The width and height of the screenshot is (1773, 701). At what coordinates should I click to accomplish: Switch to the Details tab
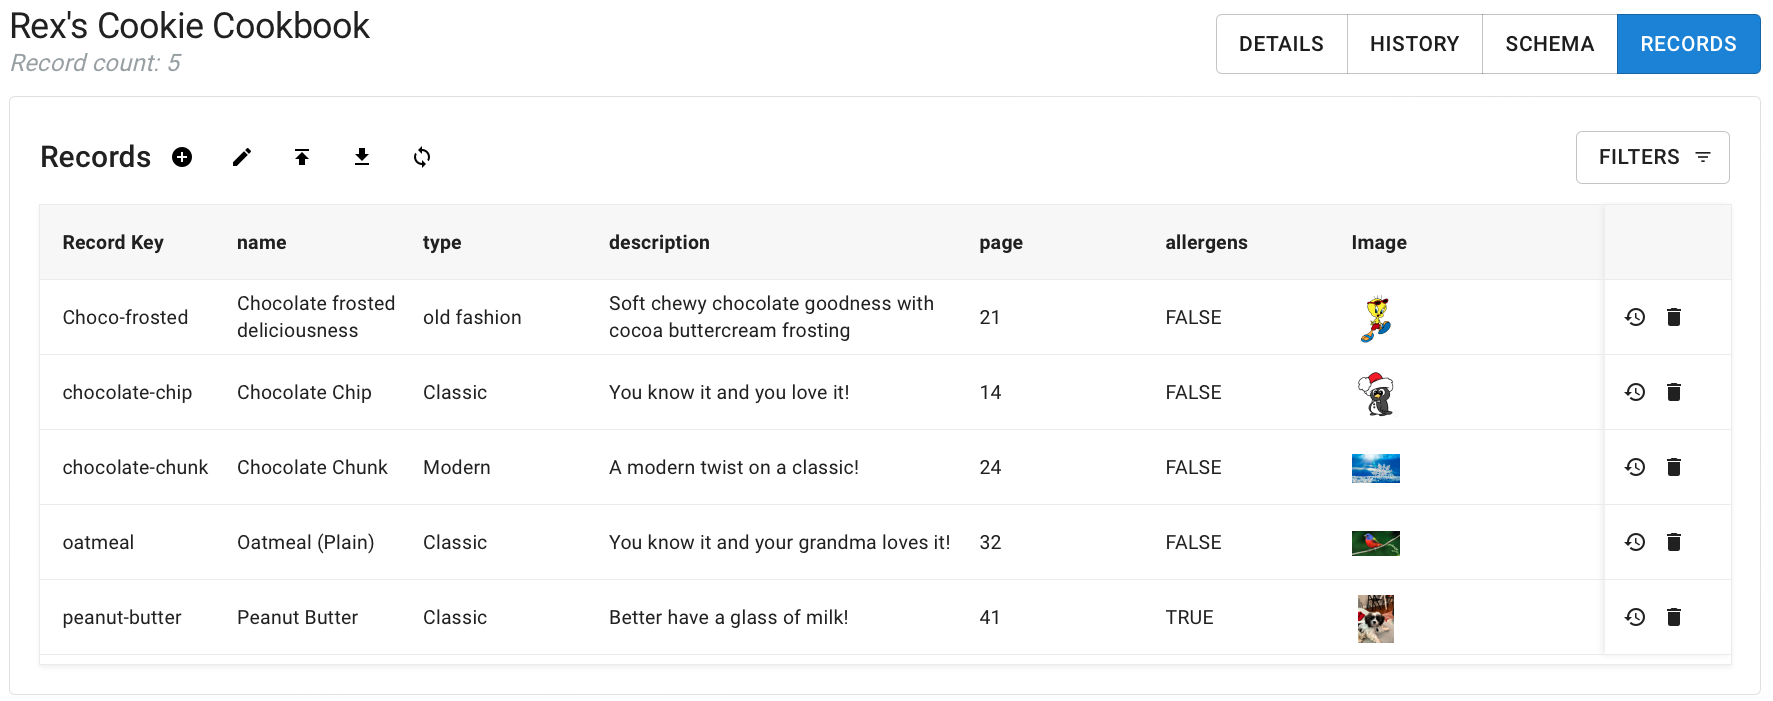[1281, 44]
